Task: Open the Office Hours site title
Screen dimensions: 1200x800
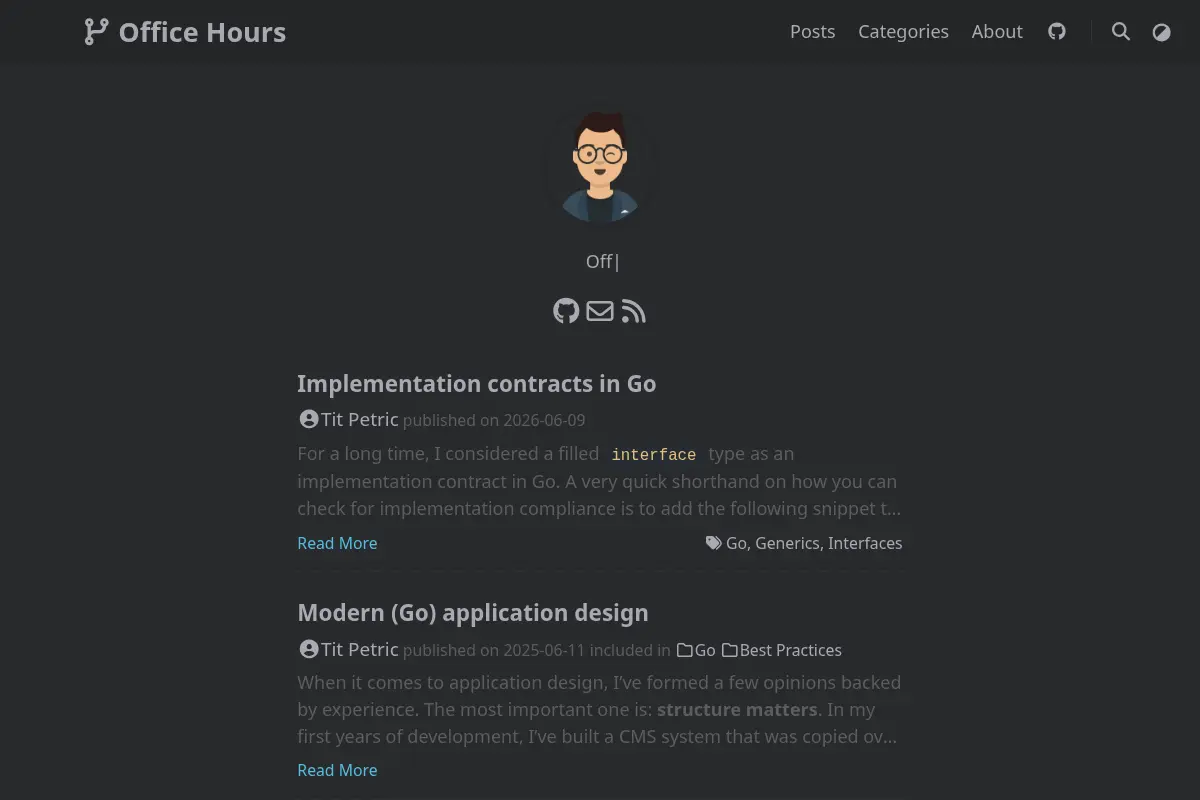Action: point(202,33)
